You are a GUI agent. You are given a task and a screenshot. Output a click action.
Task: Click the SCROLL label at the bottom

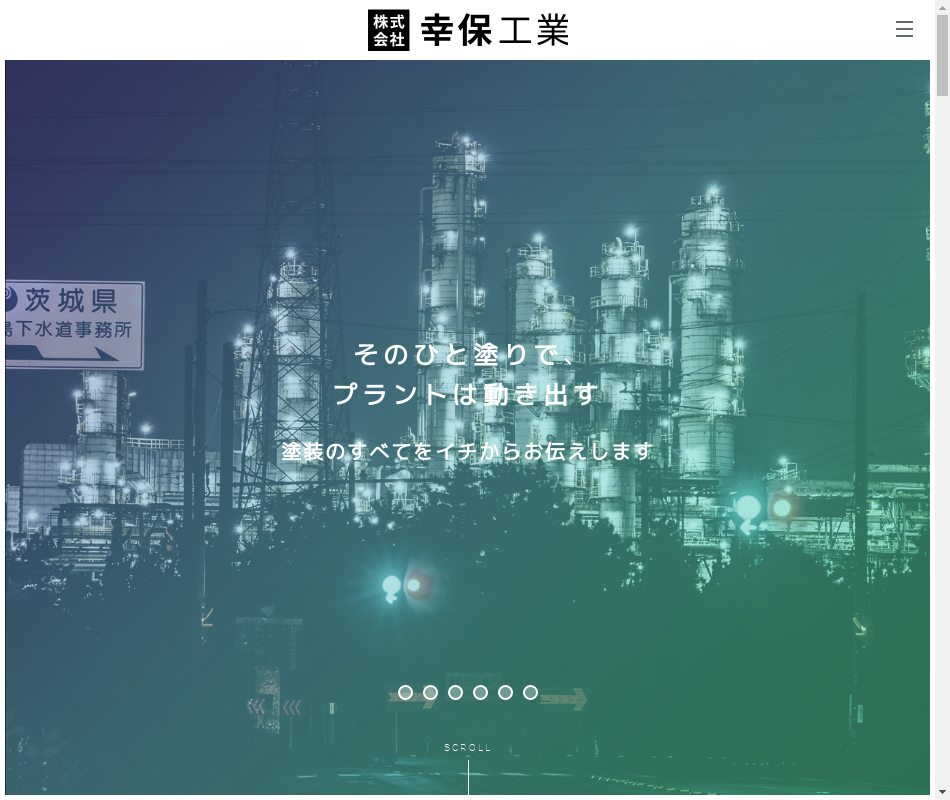468,747
